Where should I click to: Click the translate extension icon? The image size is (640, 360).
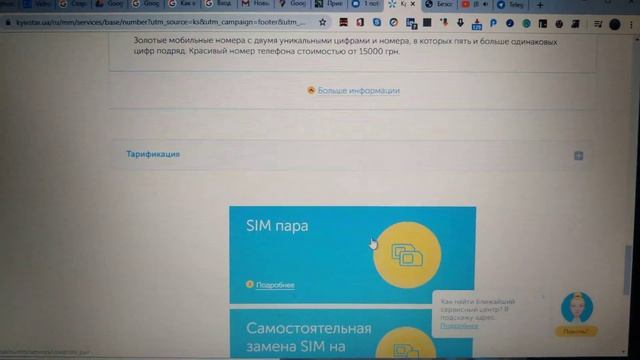(411, 23)
